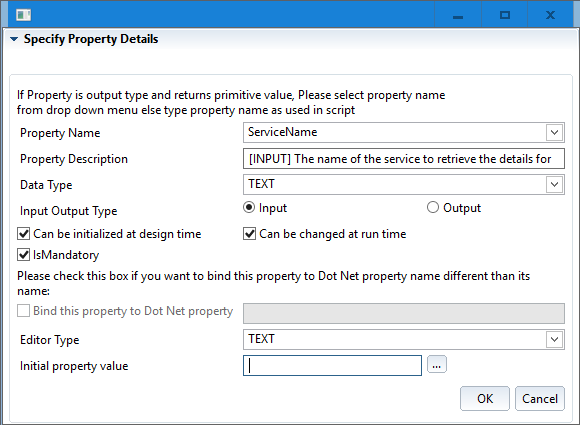Uncheck the IsMandatory checkbox

pyautogui.click(x=24, y=255)
